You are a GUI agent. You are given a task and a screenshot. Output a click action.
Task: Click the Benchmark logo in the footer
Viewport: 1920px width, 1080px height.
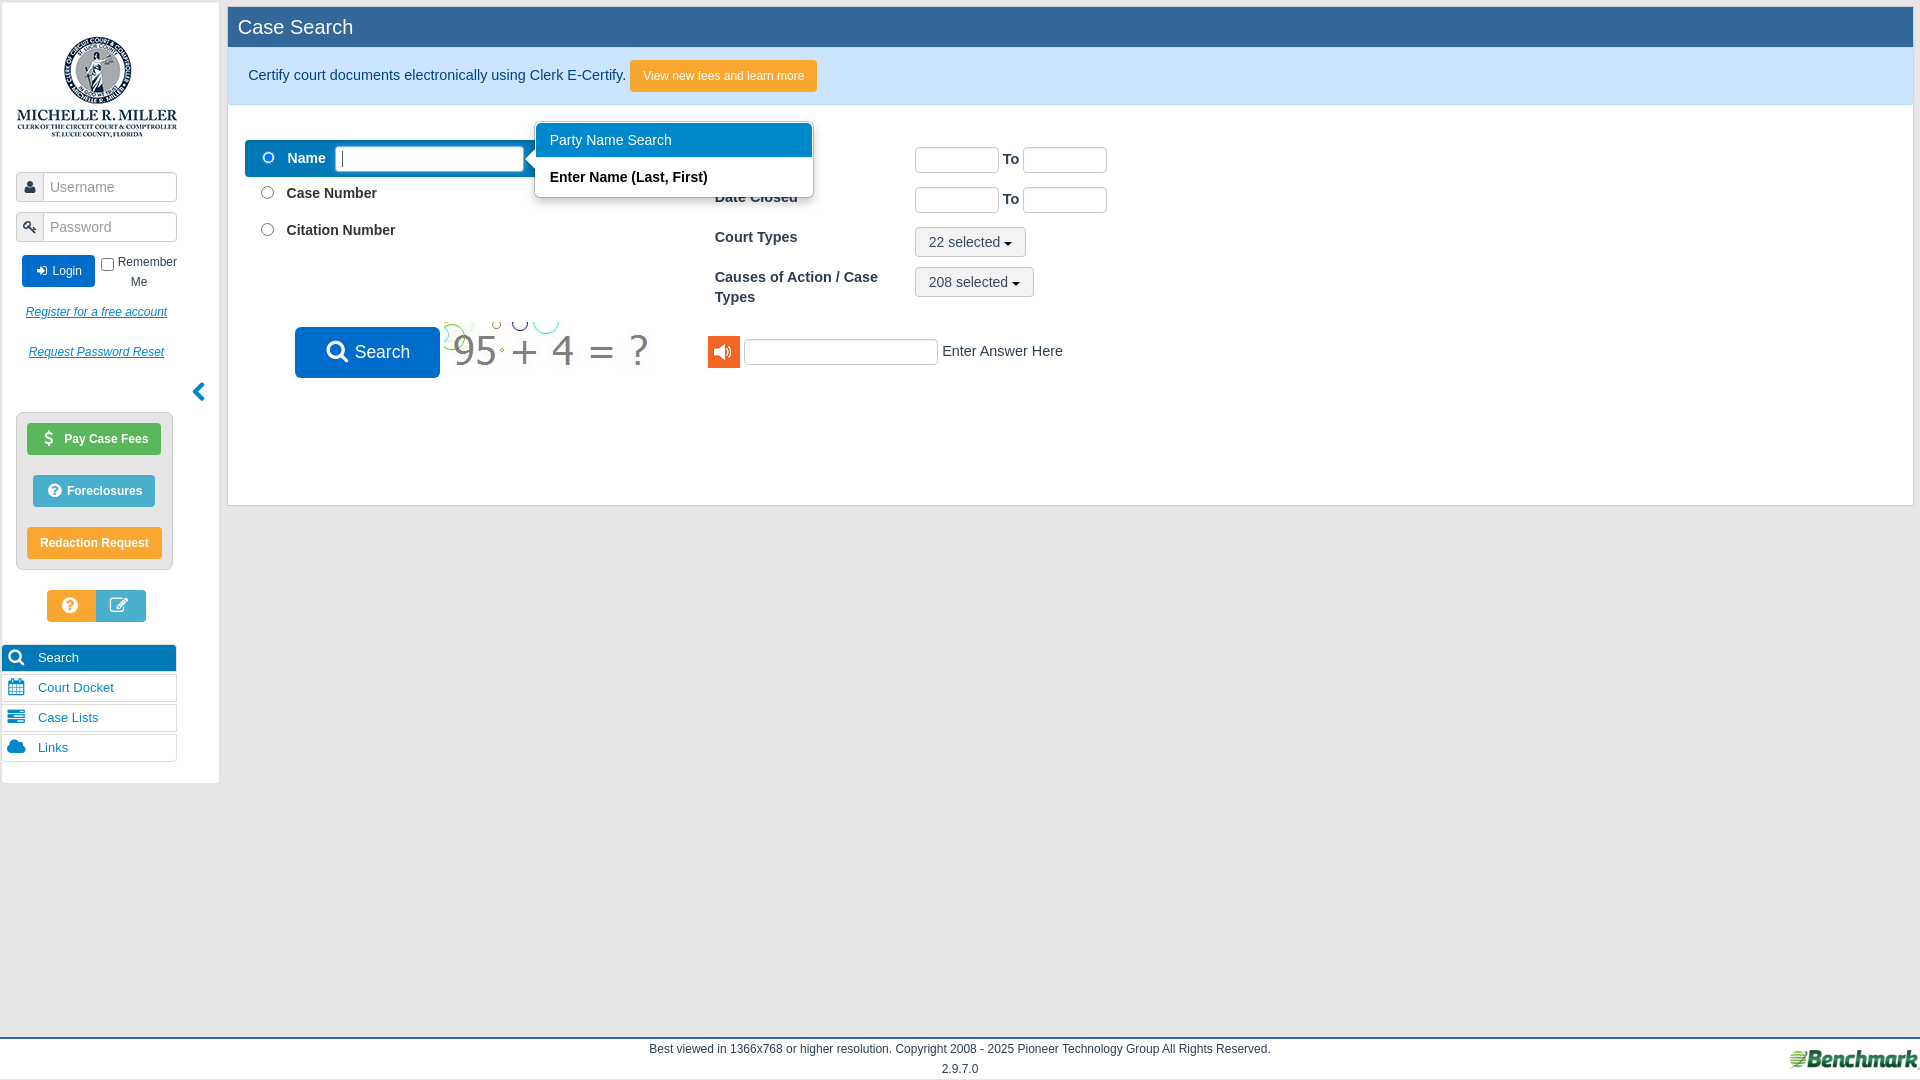pyautogui.click(x=1853, y=1059)
